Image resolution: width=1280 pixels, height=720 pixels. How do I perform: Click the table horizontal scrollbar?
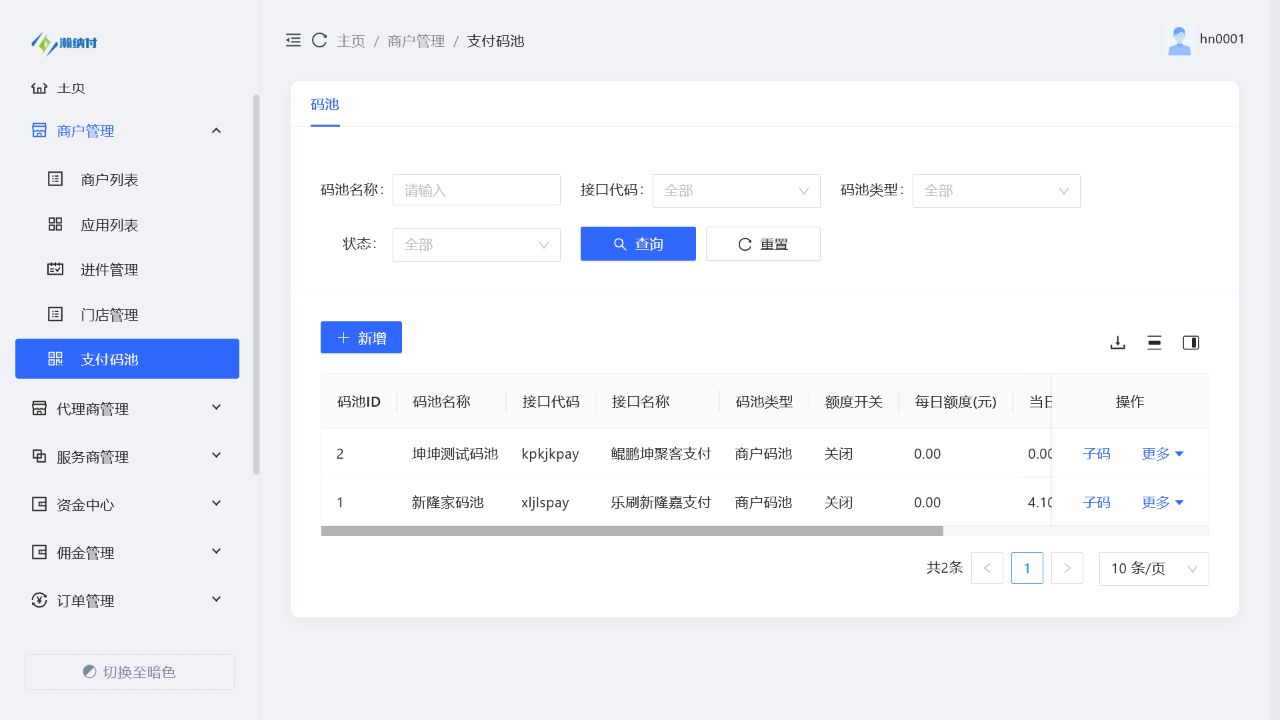pos(632,531)
